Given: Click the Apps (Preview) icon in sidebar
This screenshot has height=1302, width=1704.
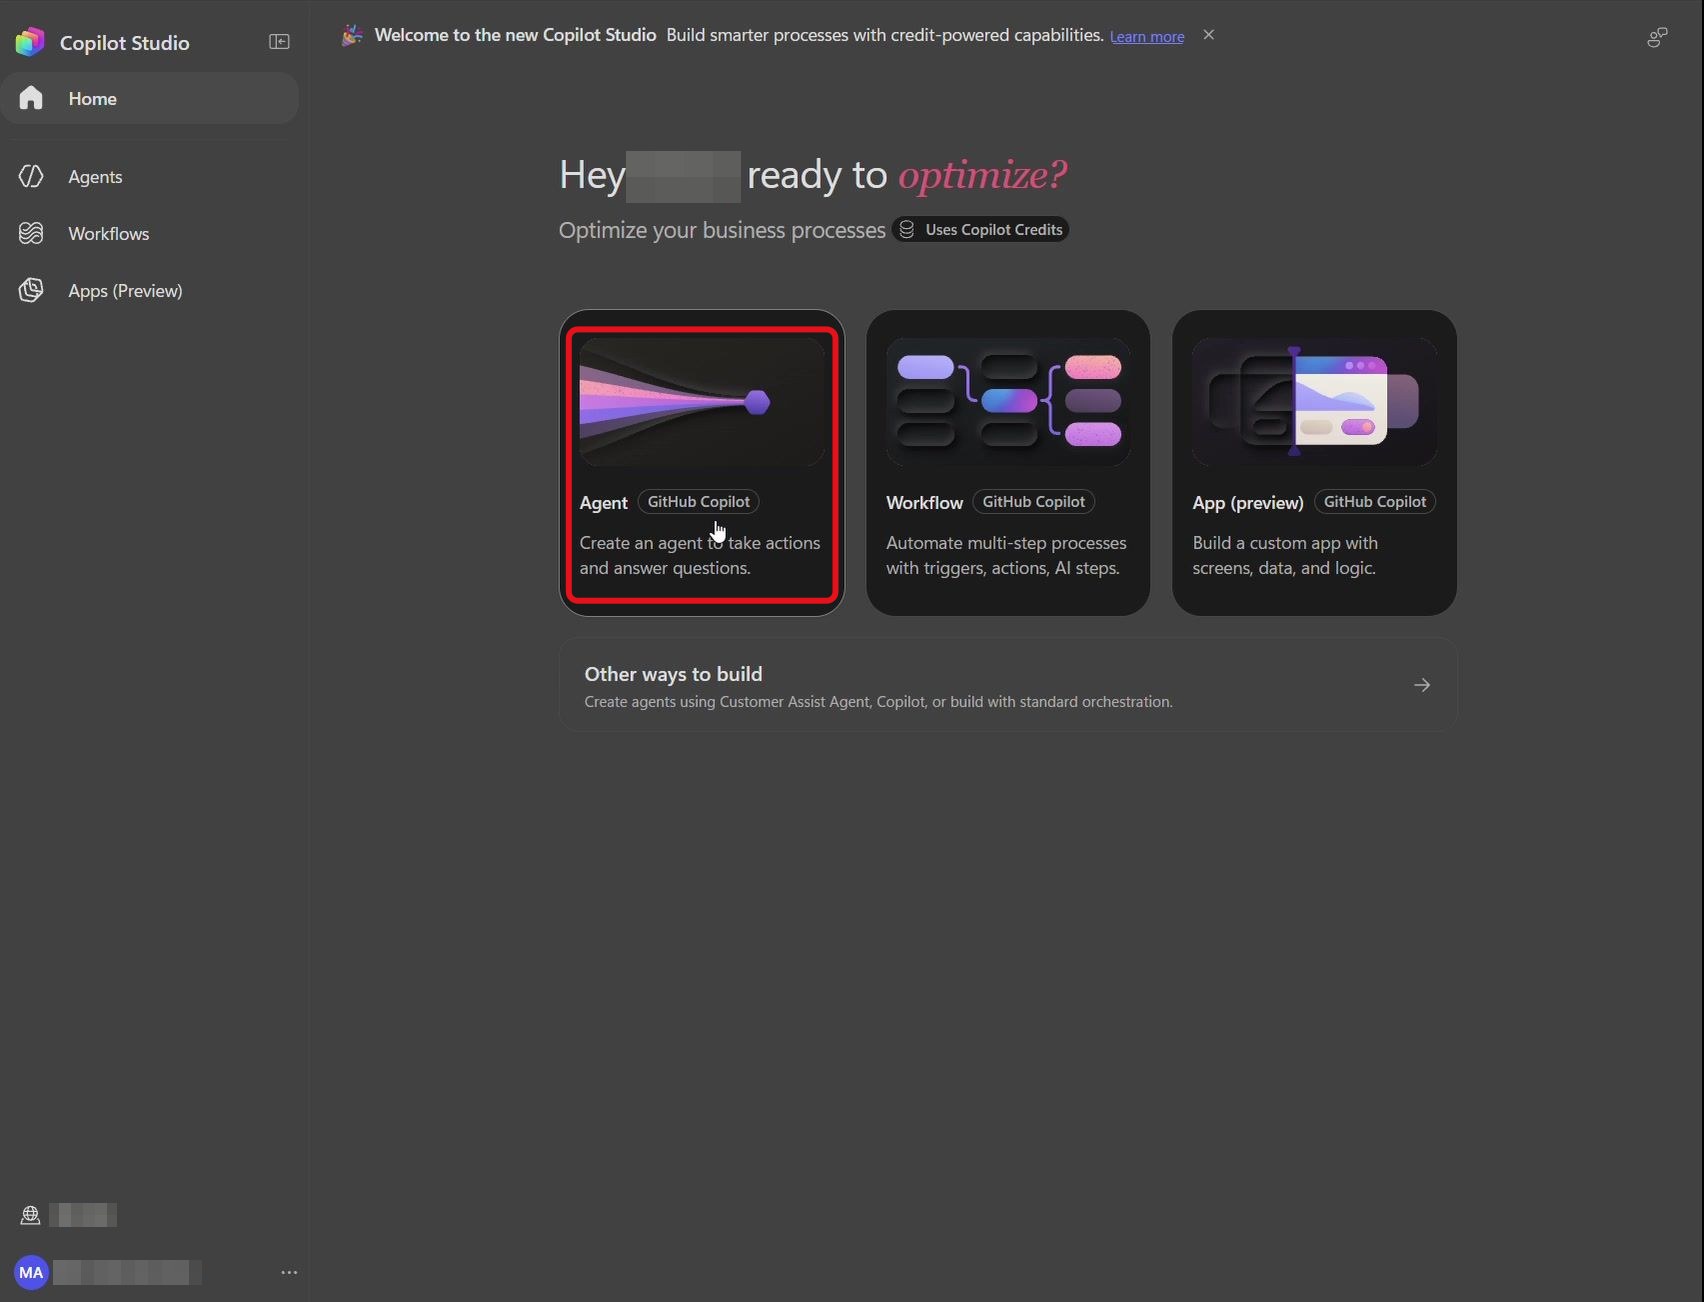Looking at the screenshot, I should (x=31, y=291).
